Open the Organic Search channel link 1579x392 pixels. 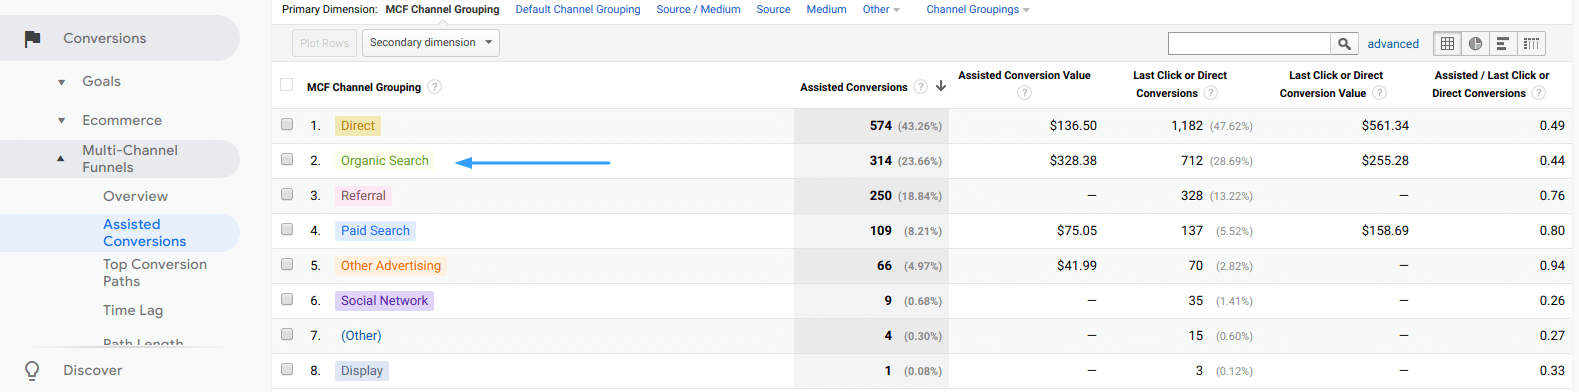click(x=385, y=161)
